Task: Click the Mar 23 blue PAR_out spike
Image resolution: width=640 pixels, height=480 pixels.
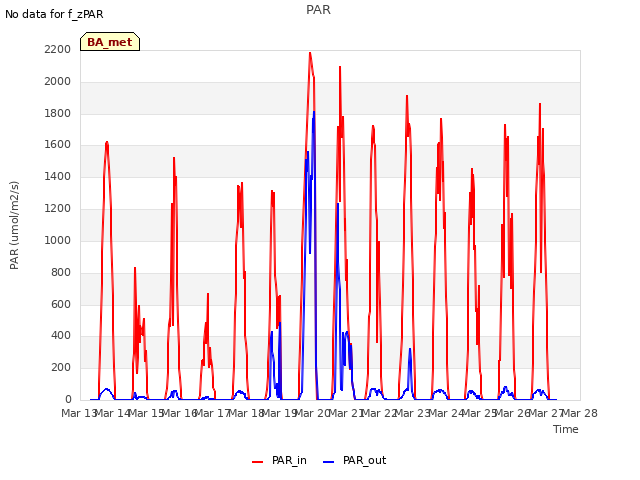Action: click(x=410, y=350)
